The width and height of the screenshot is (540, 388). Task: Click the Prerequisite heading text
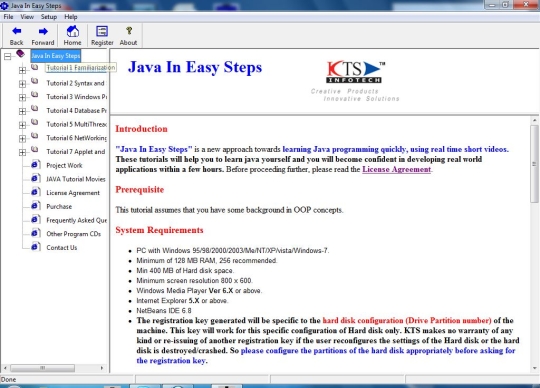pos(139,190)
